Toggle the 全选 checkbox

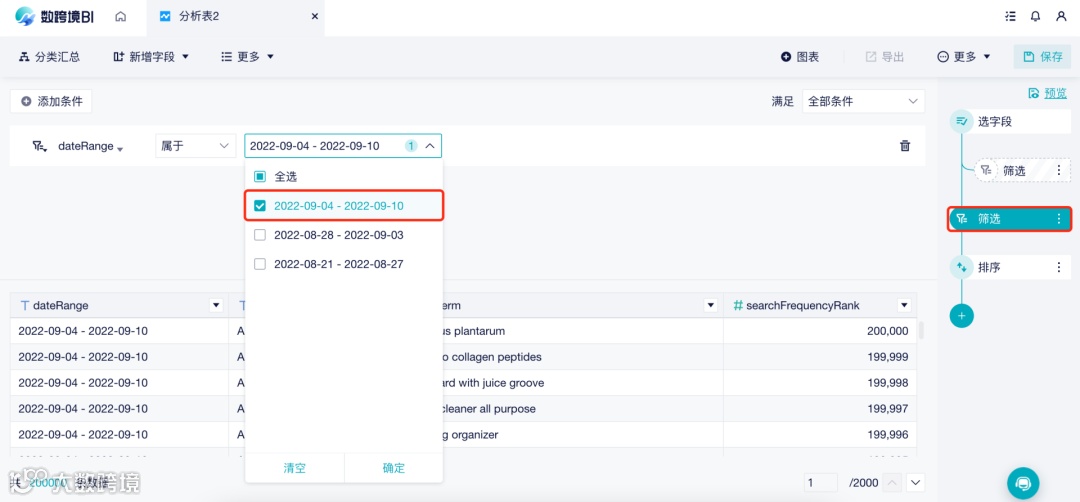[x=260, y=177]
